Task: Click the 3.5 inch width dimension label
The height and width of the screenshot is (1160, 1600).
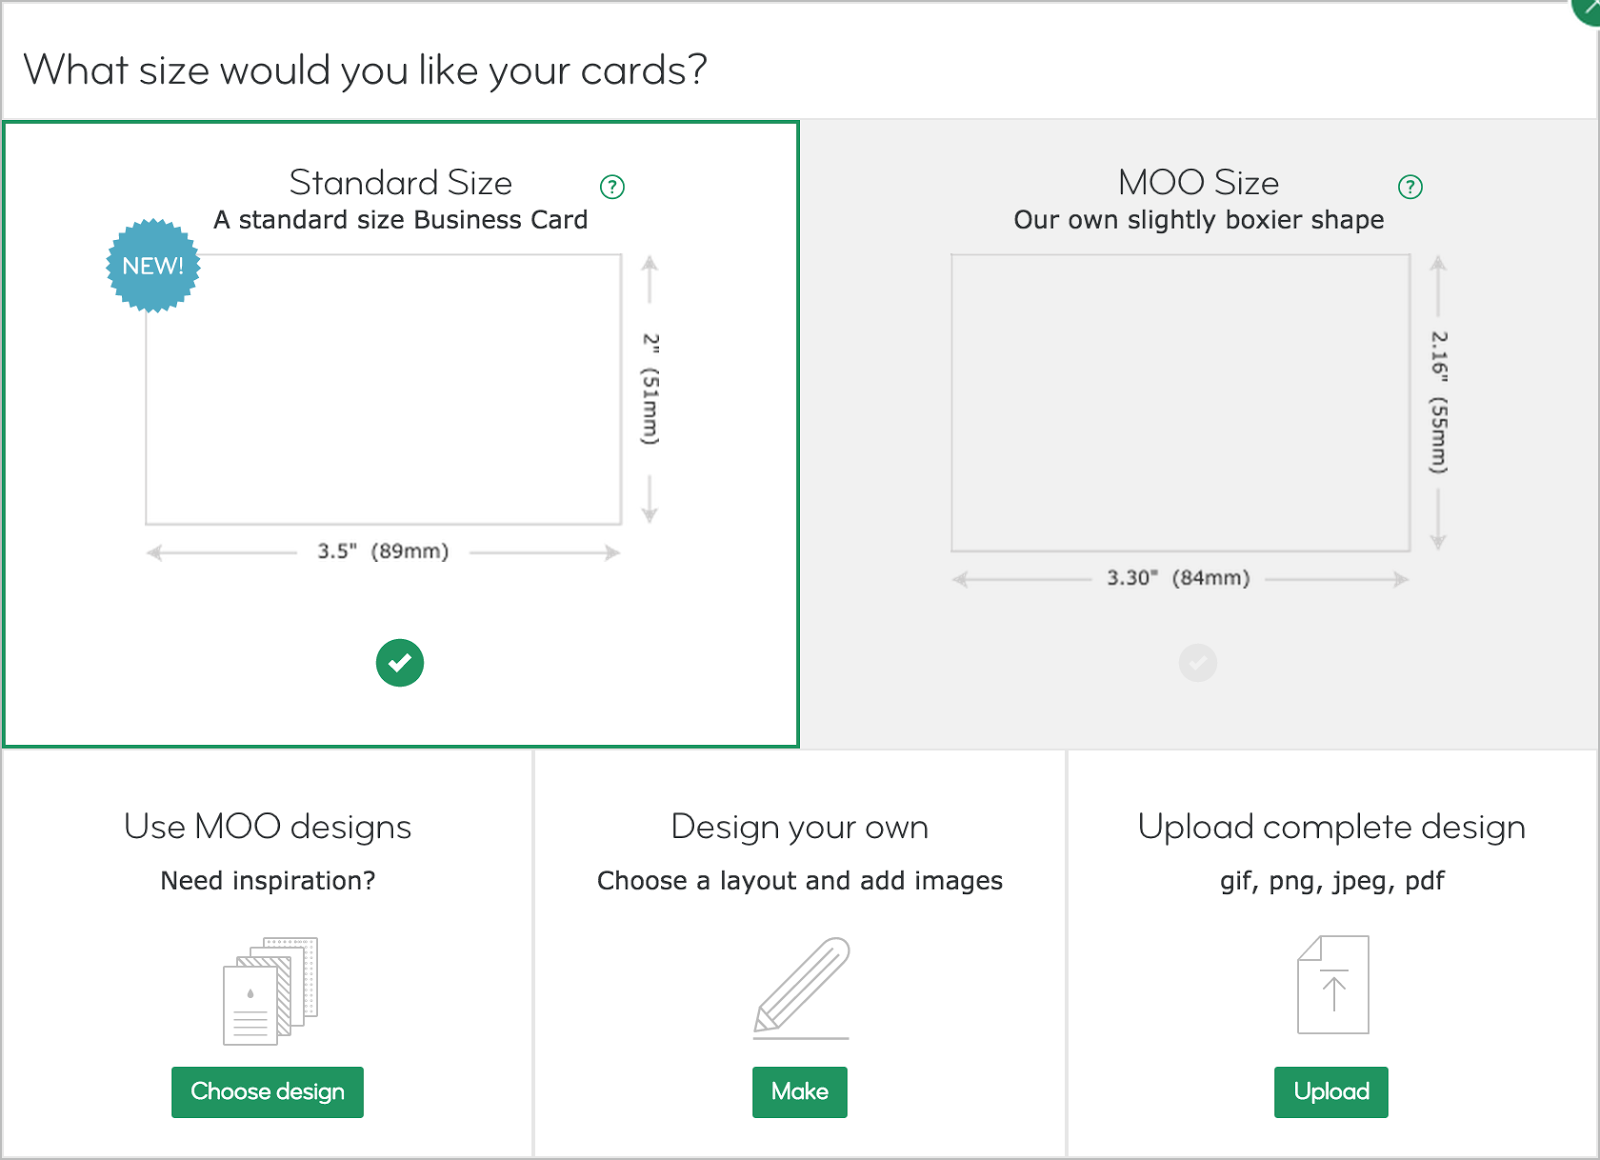Action: point(383,551)
